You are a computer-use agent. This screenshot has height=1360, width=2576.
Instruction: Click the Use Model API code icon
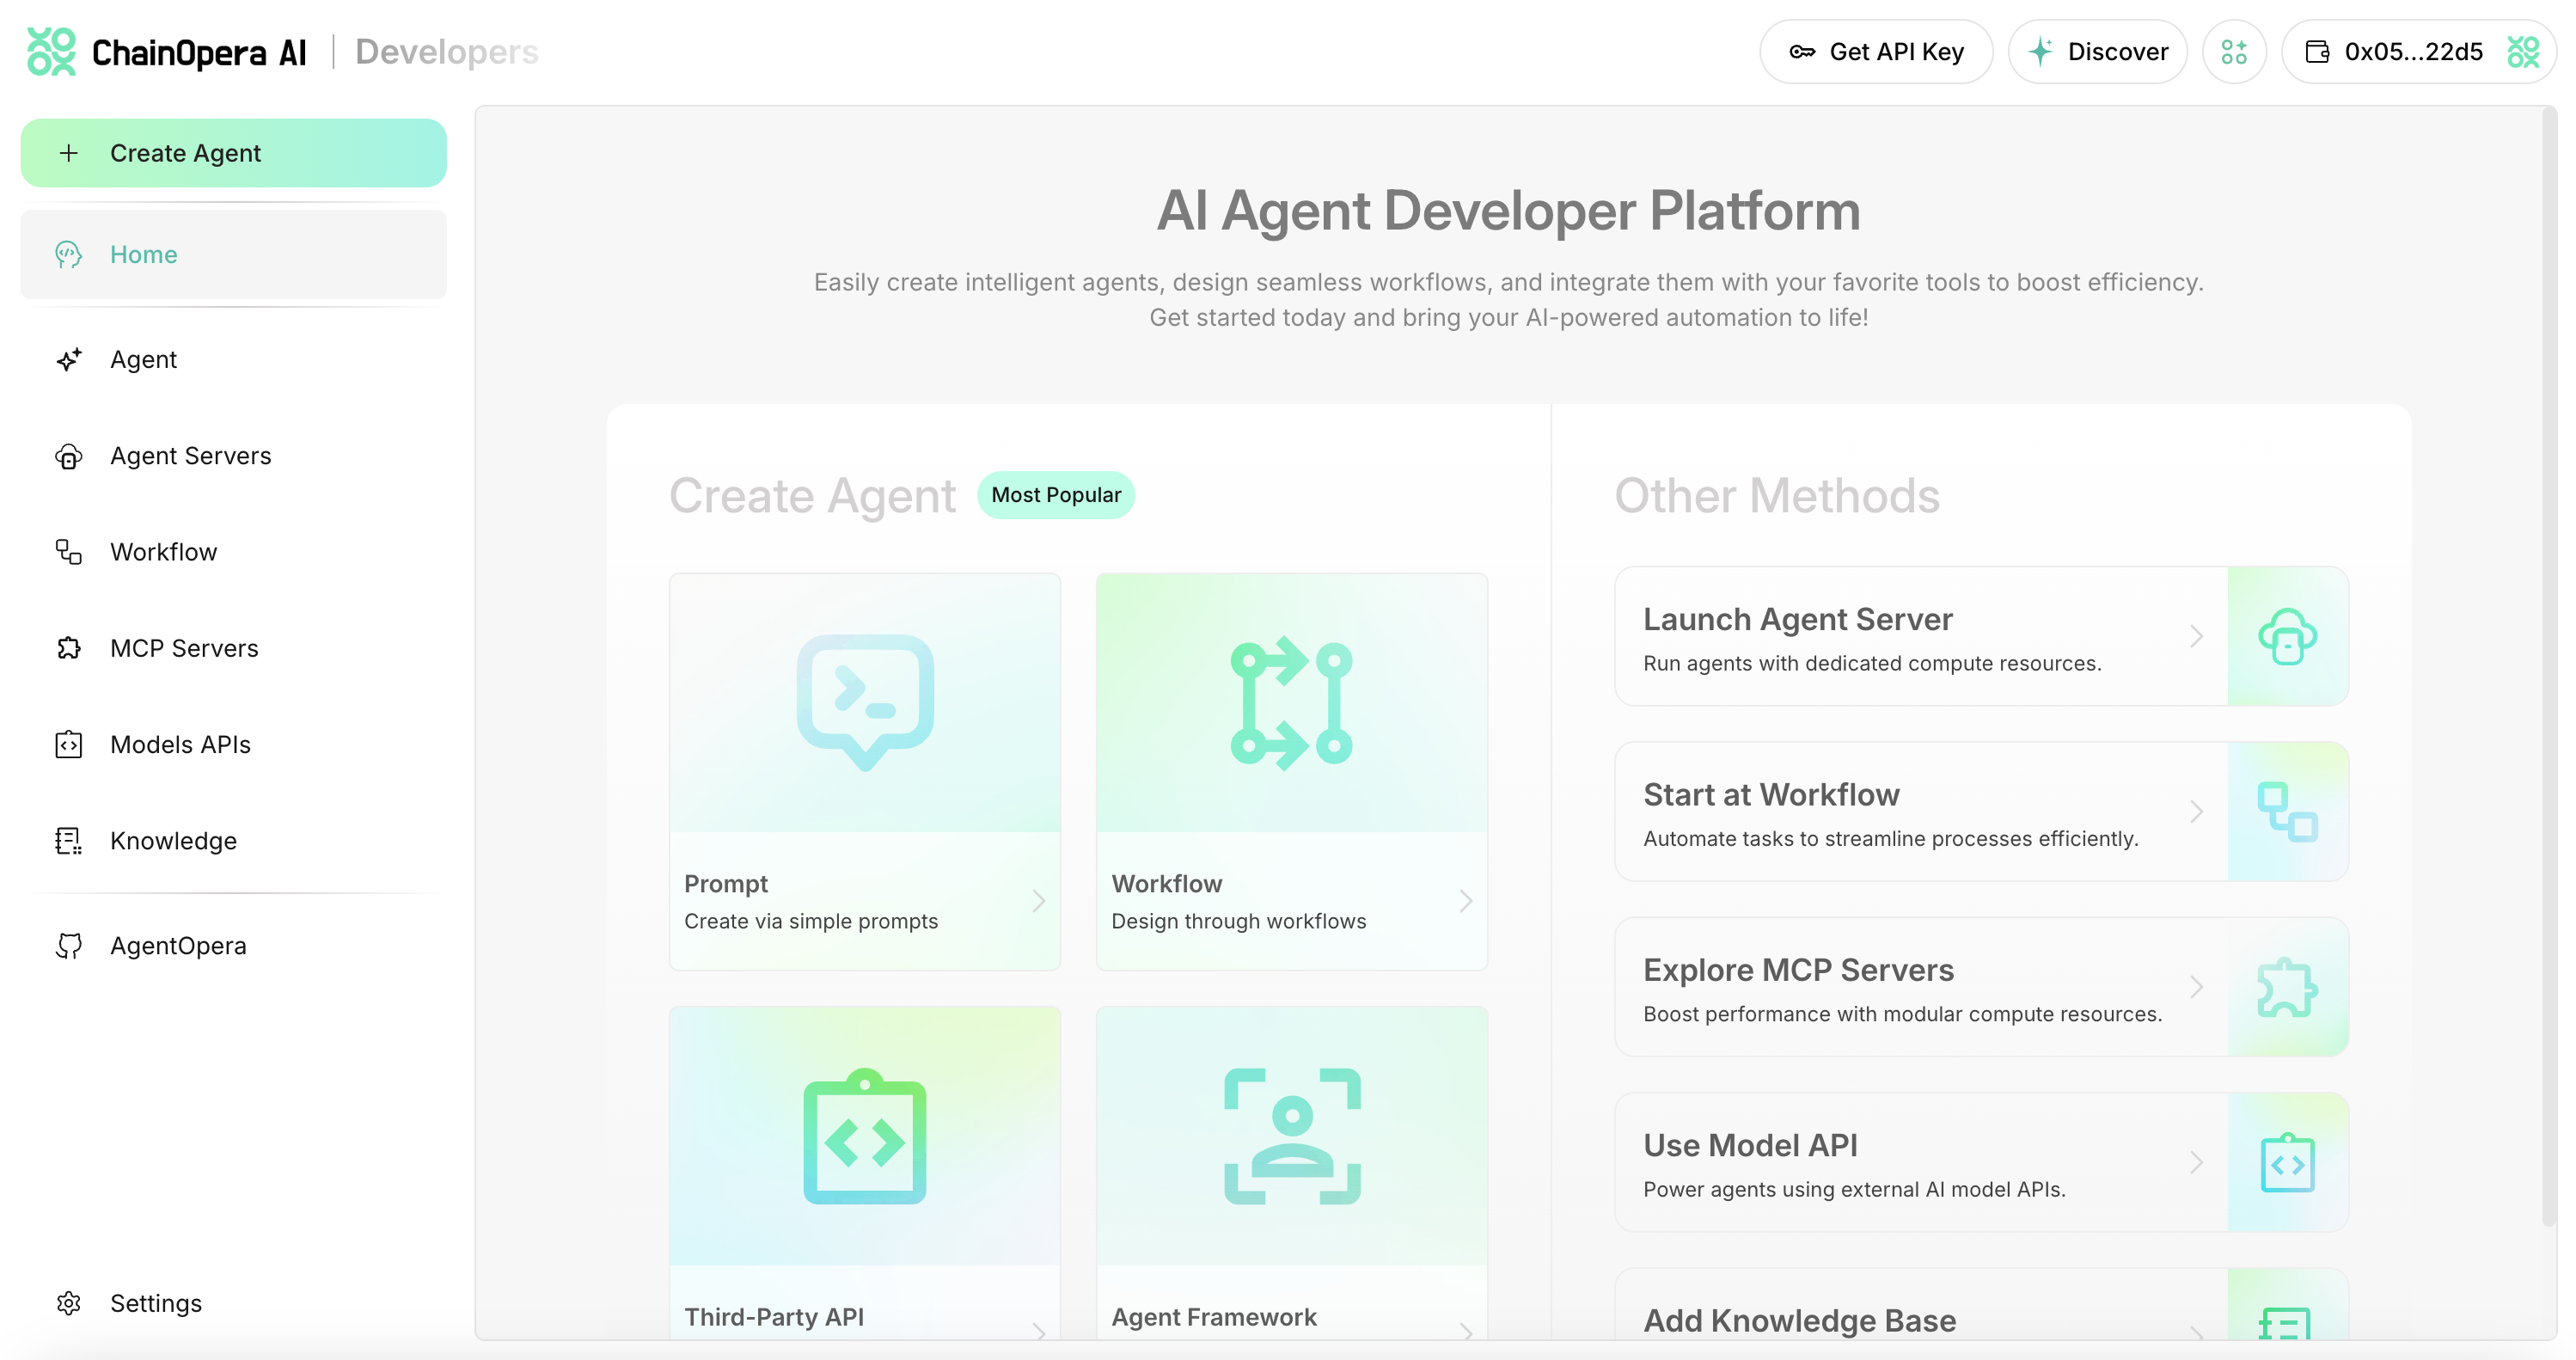point(2287,1162)
